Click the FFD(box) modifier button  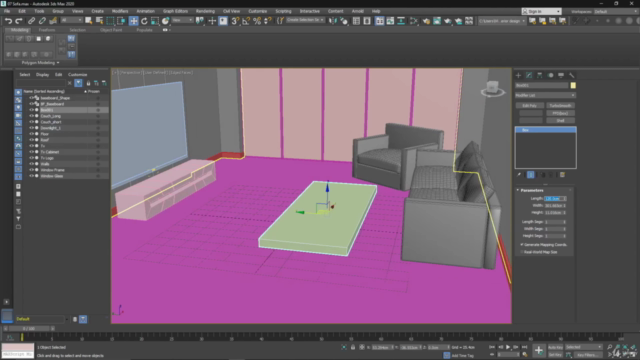pos(560,113)
